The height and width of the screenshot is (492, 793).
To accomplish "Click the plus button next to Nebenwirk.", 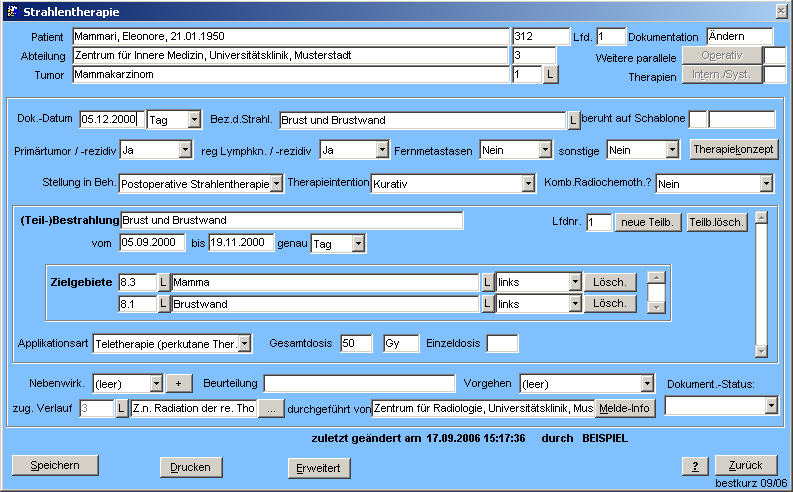I will tap(178, 383).
